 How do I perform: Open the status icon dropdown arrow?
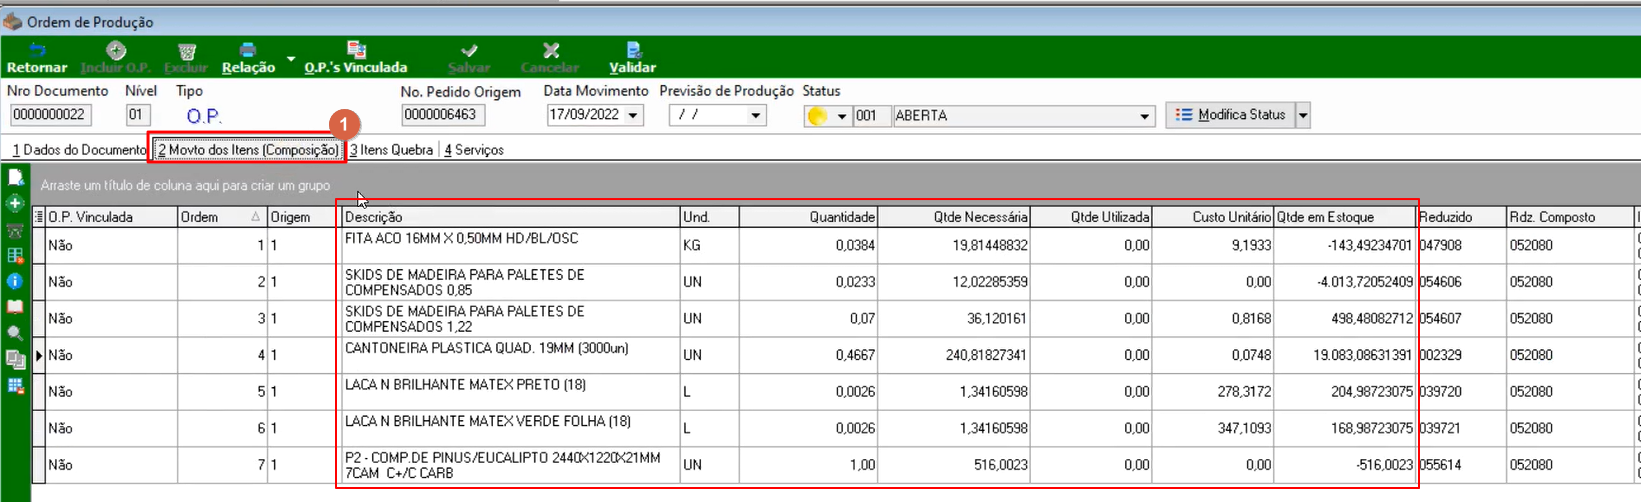[x=842, y=116]
